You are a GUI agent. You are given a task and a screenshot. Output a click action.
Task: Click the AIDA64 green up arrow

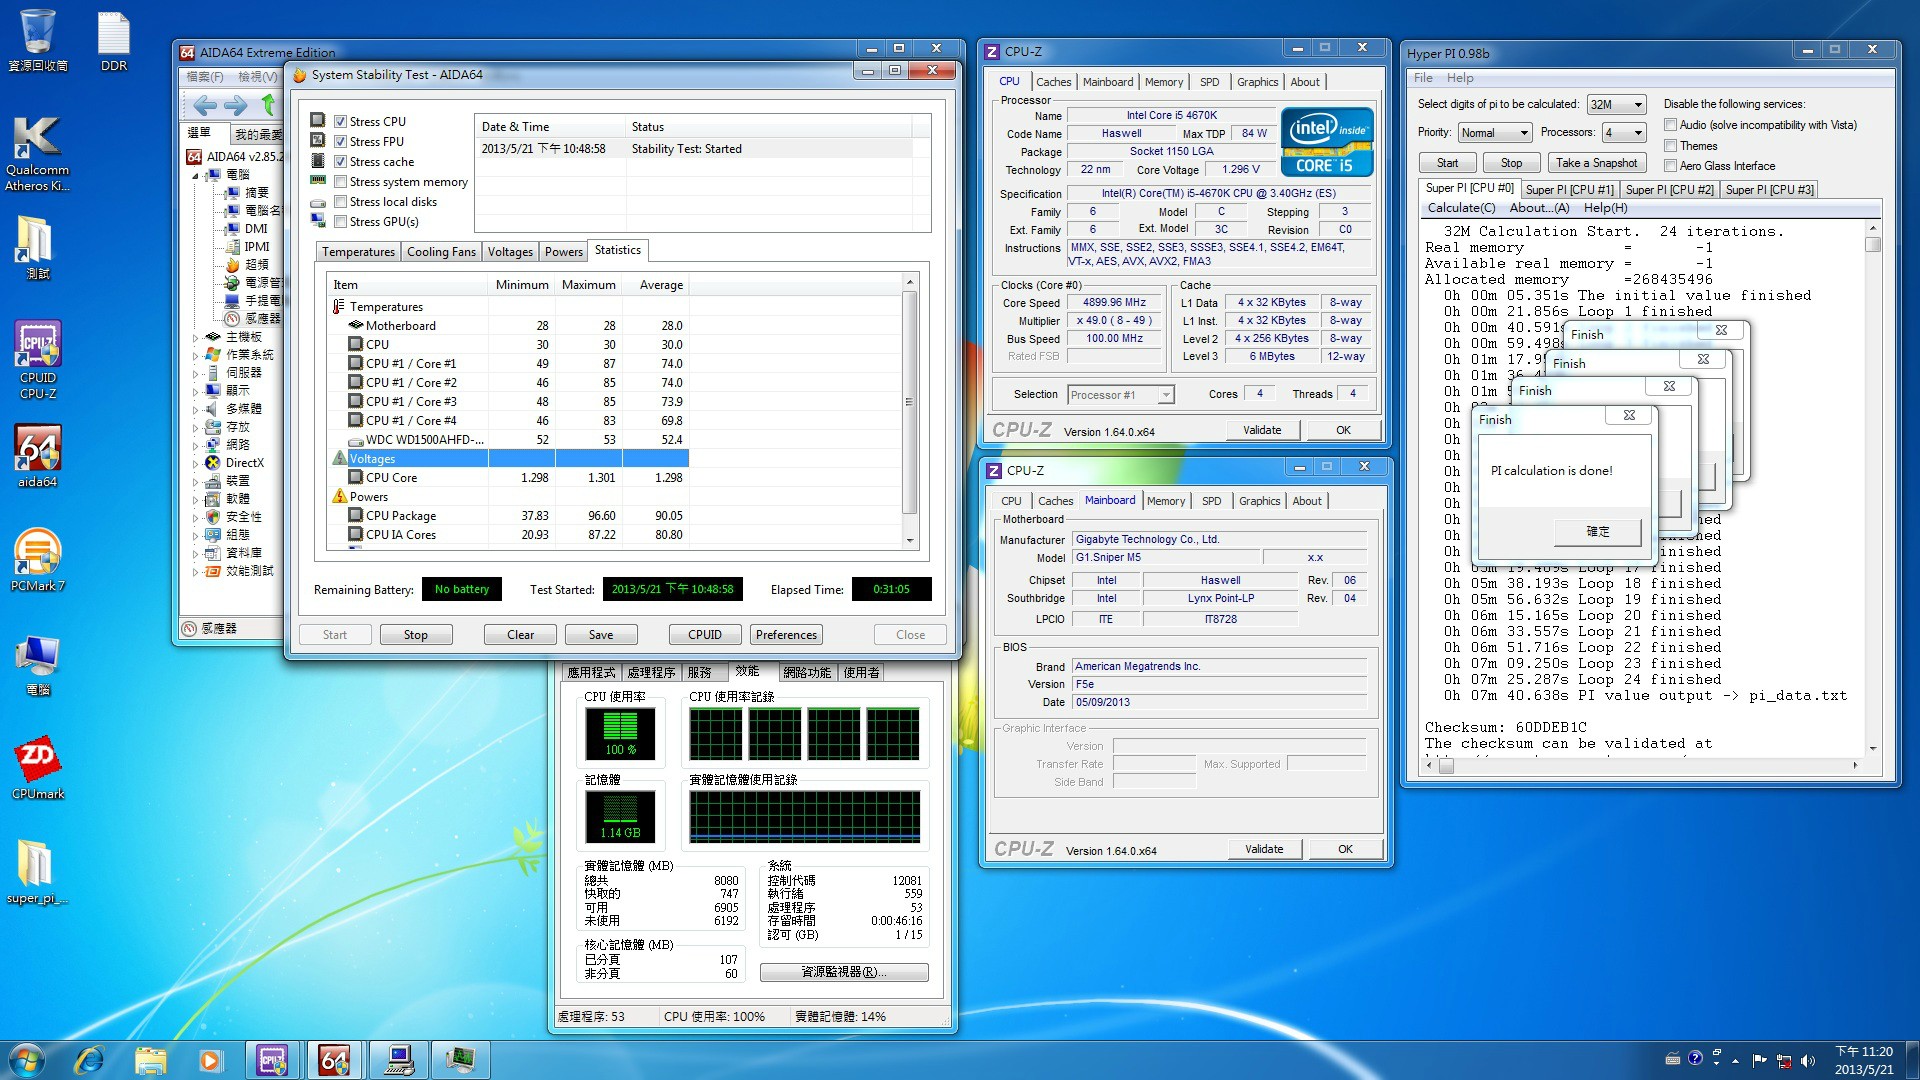pyautogui.click(x=268, y=105)
